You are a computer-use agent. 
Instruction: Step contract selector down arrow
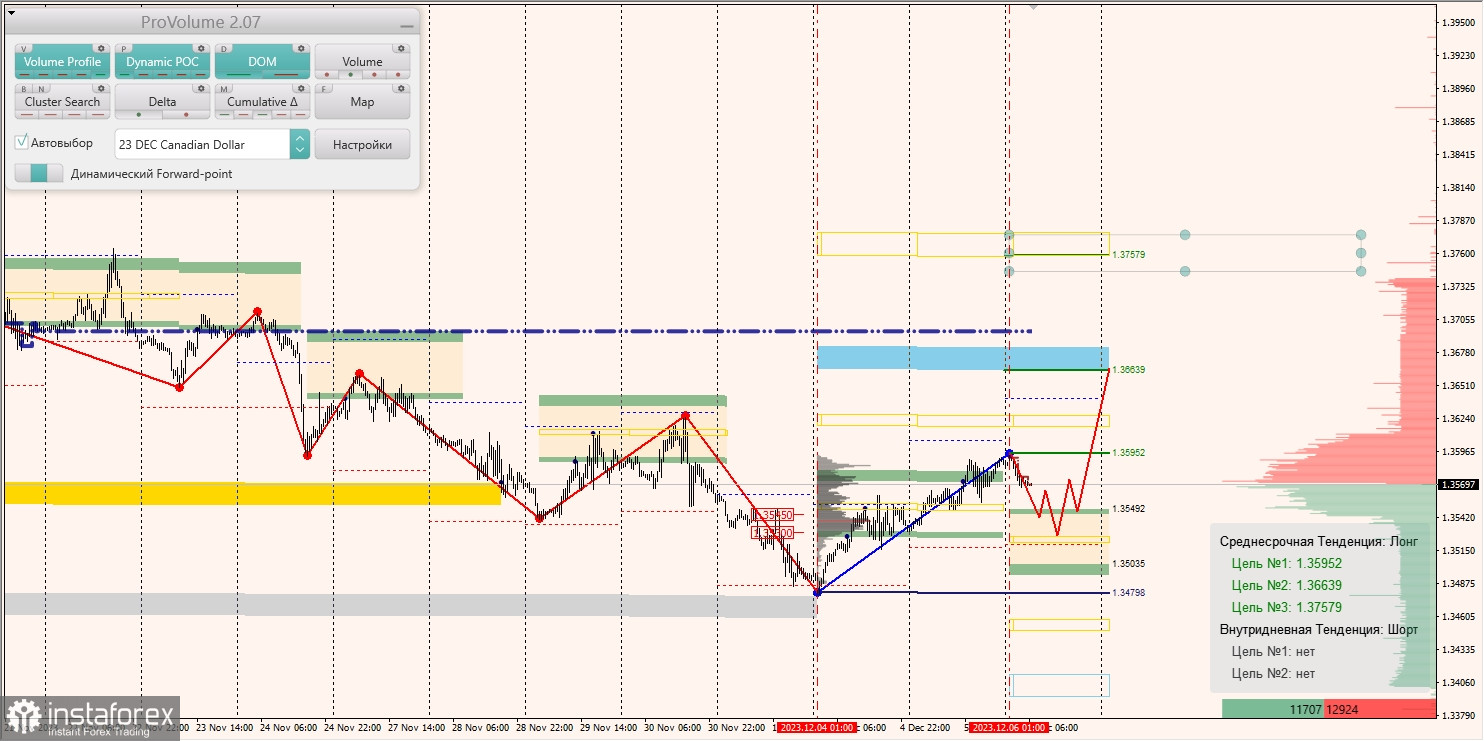pos(300,150)
